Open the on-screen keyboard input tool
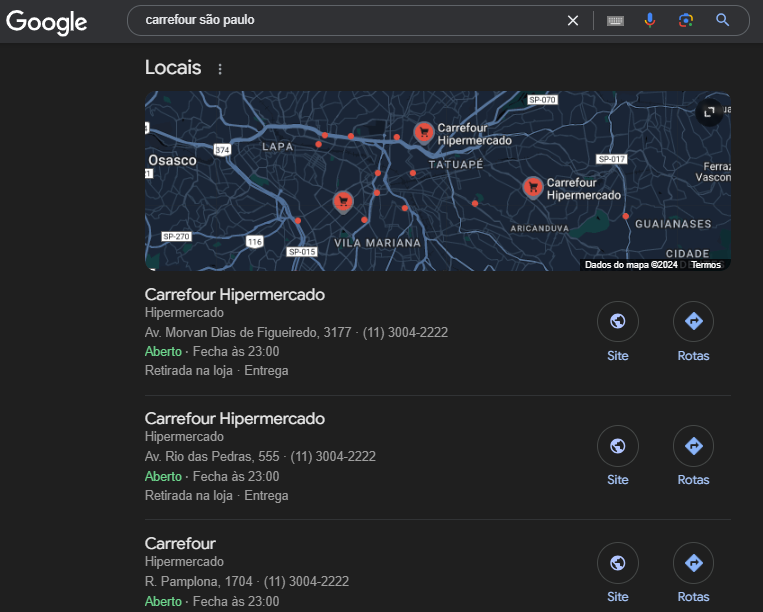Viewport: 763px width, 612px height. point(615,20)
